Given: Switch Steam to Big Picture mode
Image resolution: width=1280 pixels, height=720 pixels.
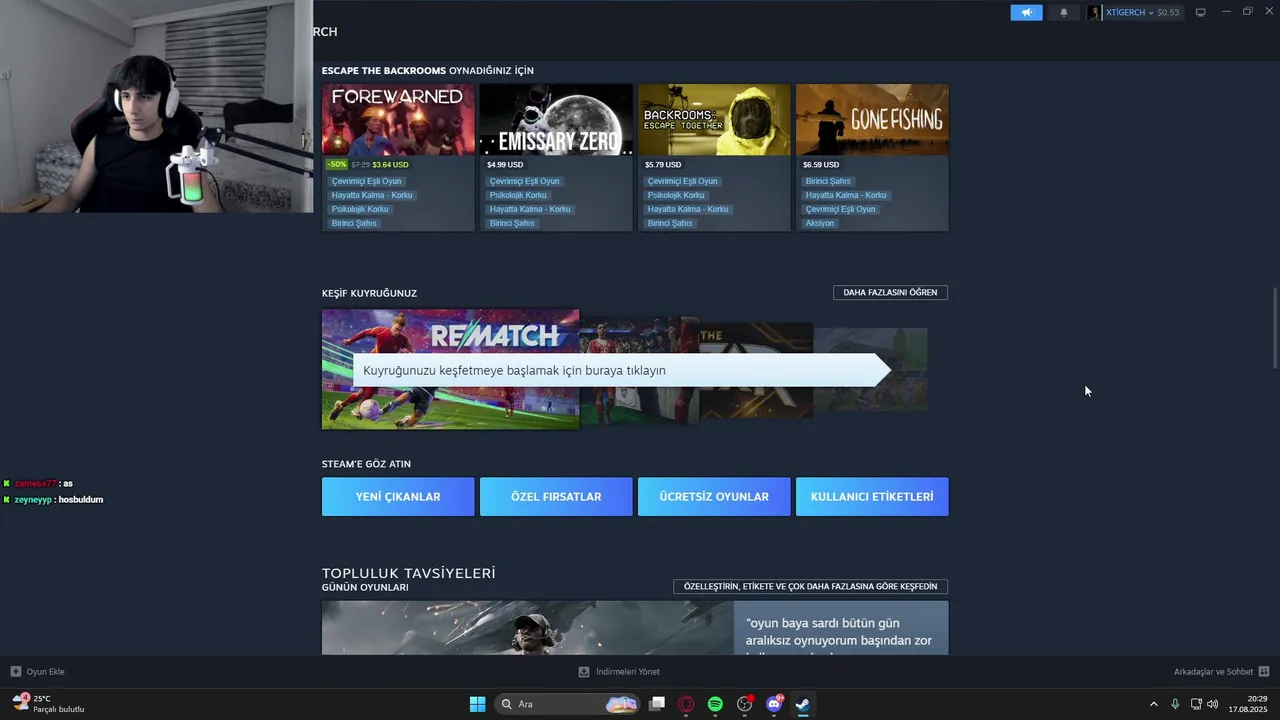Looking at the screenshot, I should tap(1201, 12).
